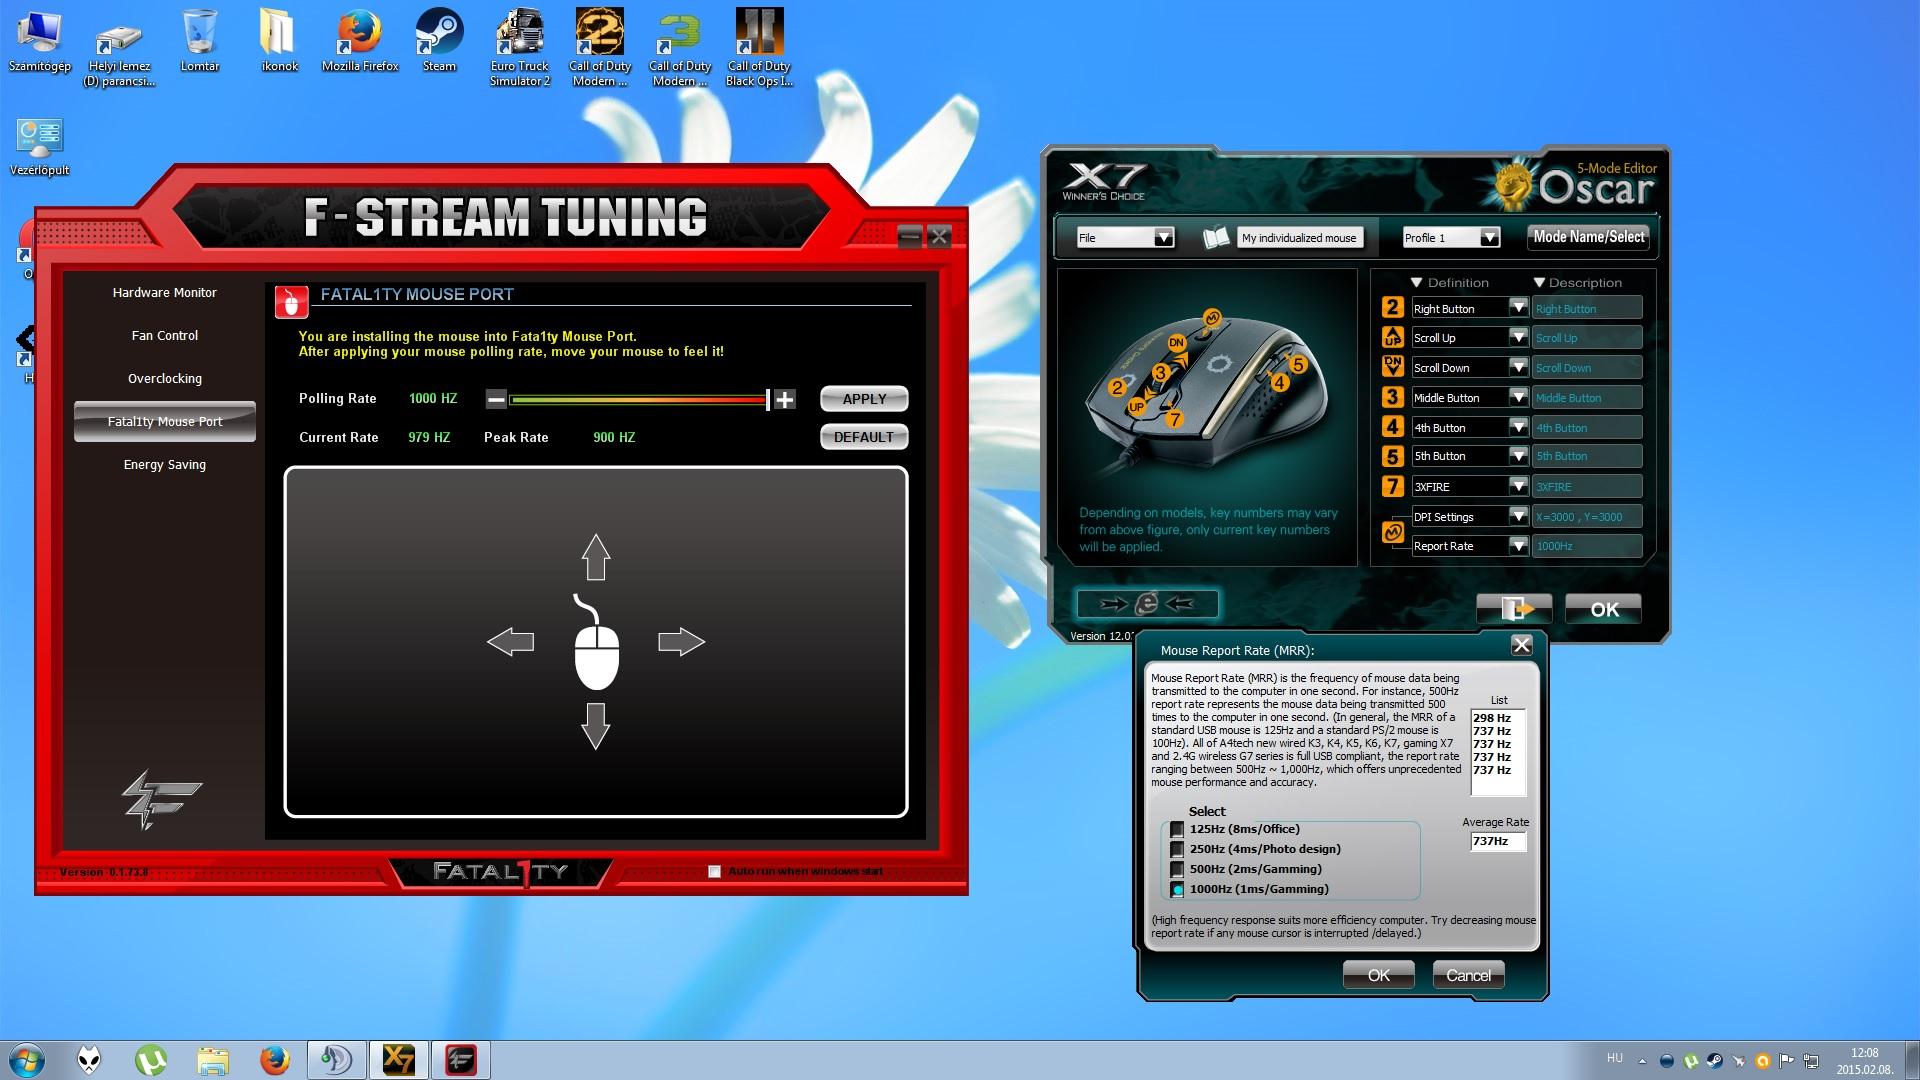
Task: Click the left arrow in mouse test area
Action: pyautogui.click(x=510, y=642)
